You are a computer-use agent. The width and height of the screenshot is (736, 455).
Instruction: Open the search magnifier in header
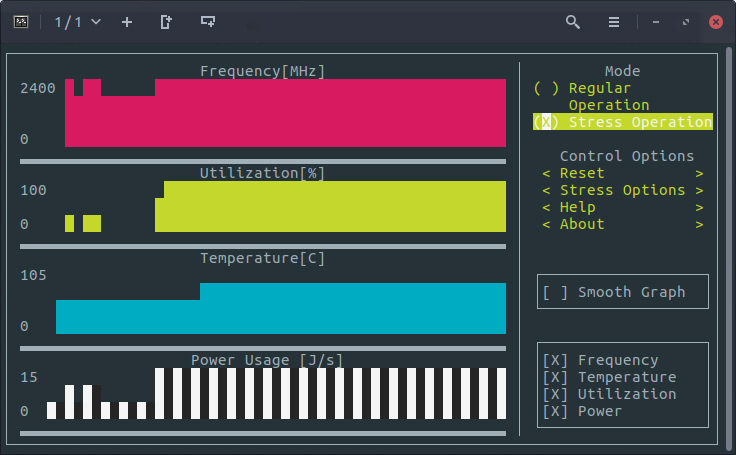pos(573,22)
